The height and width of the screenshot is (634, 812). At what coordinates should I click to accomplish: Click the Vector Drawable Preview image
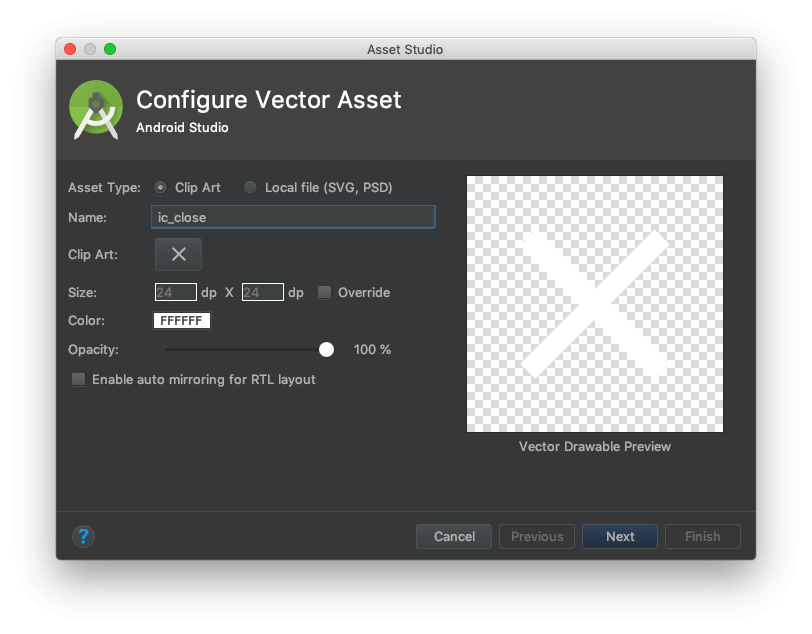(x=594, y=304)
